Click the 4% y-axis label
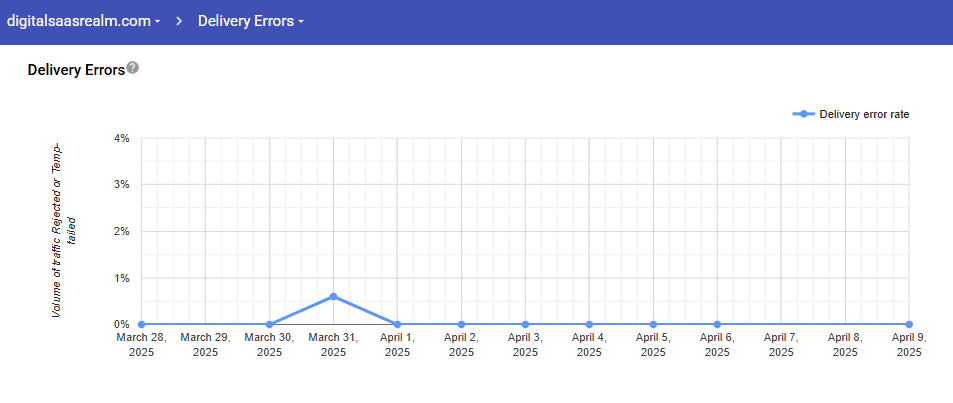953x403 pixels. pyautogui.click(x=121, y=138)
